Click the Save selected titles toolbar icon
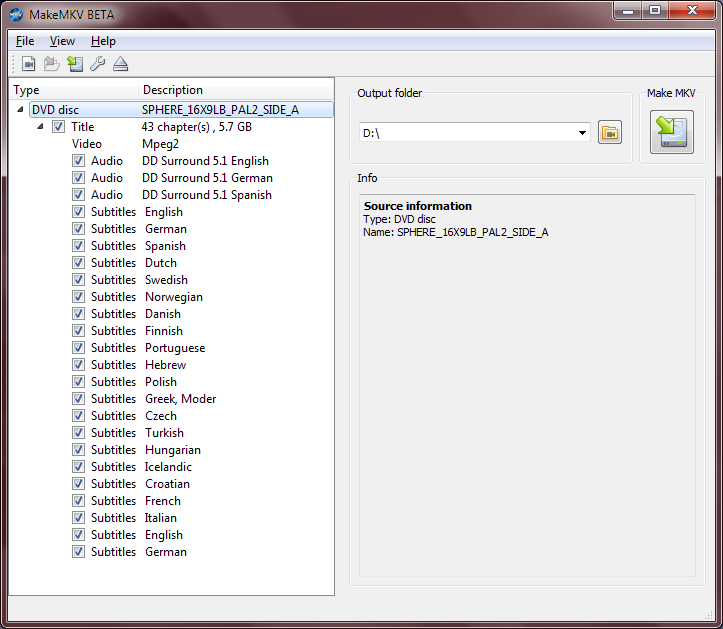The image size is (723, 629). [x=75, y=64]
